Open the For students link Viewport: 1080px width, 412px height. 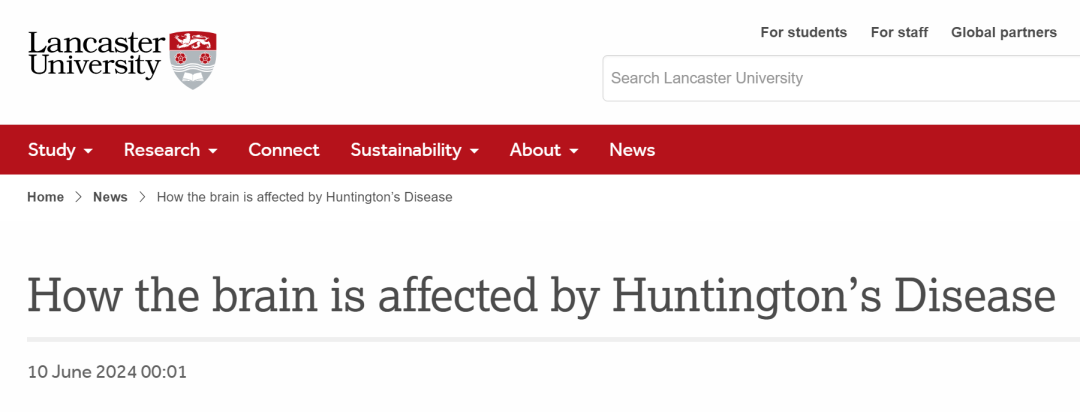click(x=803, y=32)
